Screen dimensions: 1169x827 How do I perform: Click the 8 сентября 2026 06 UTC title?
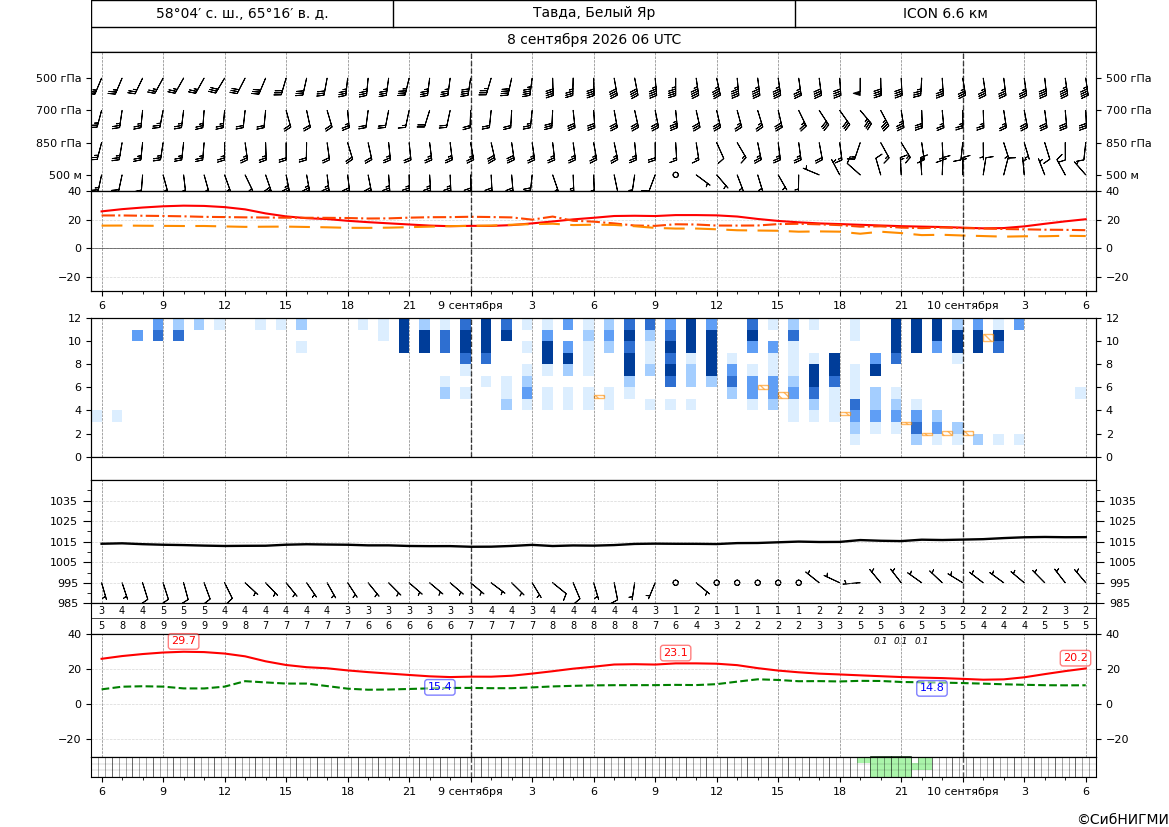coord(594,40)
